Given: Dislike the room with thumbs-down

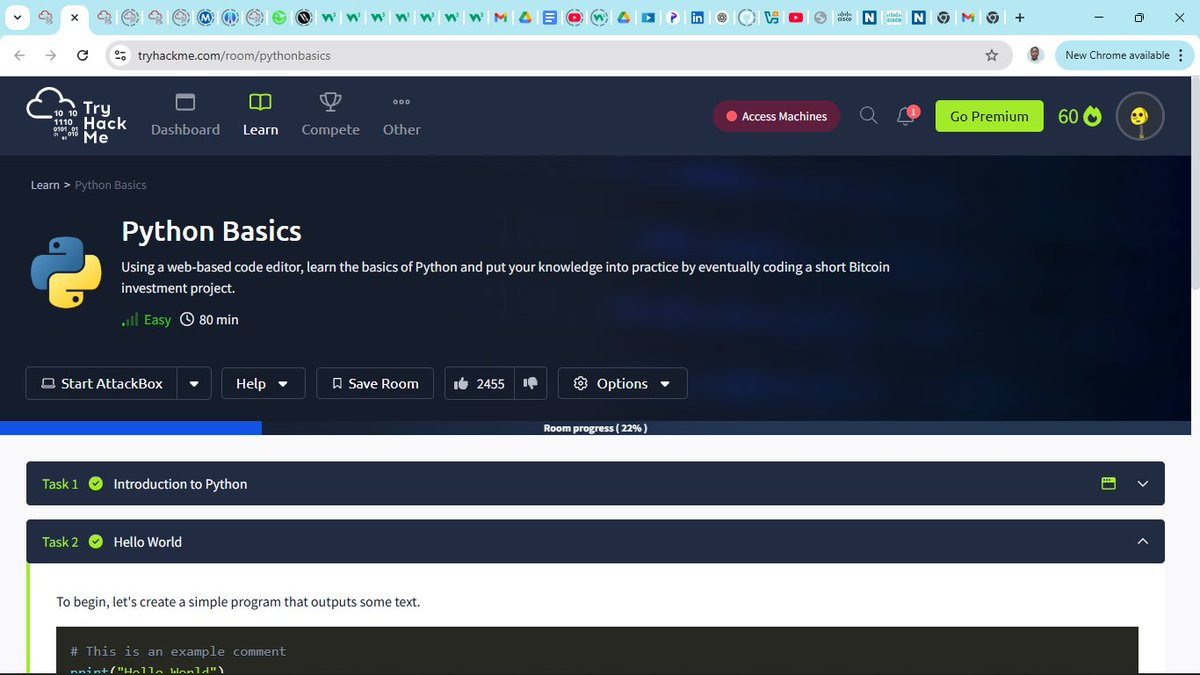Looking at the screenshot, I should coord(531,384).
